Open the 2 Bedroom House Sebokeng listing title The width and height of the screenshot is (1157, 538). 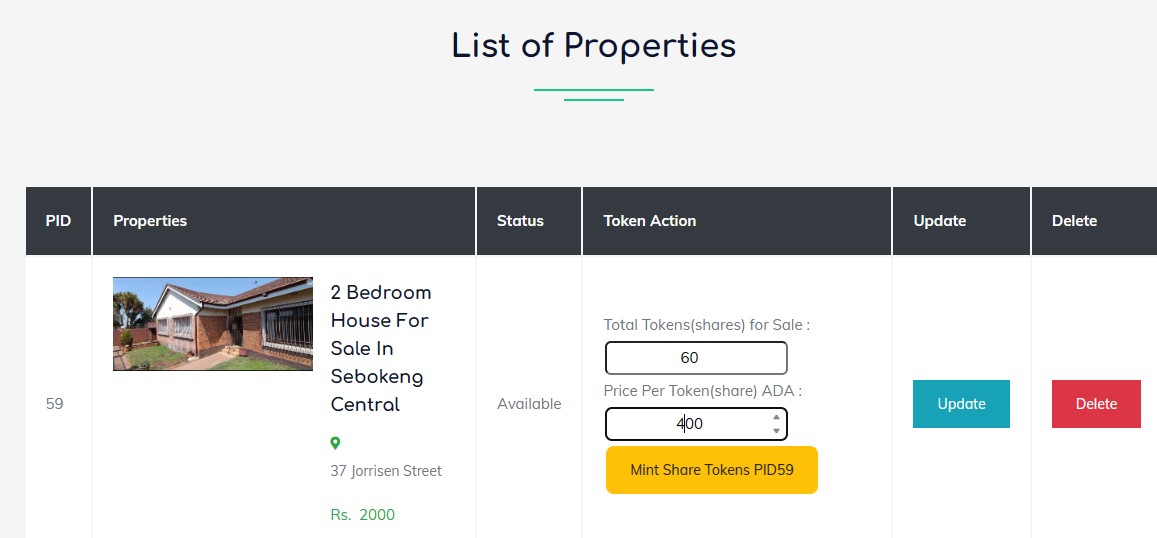click(380, 348)
